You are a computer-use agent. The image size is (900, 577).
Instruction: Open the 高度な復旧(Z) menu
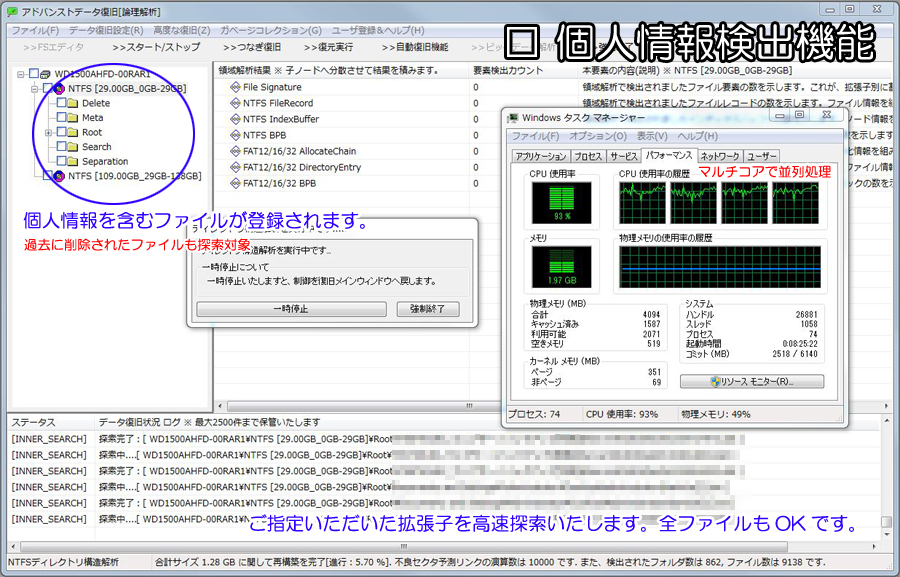click(181, 30)
